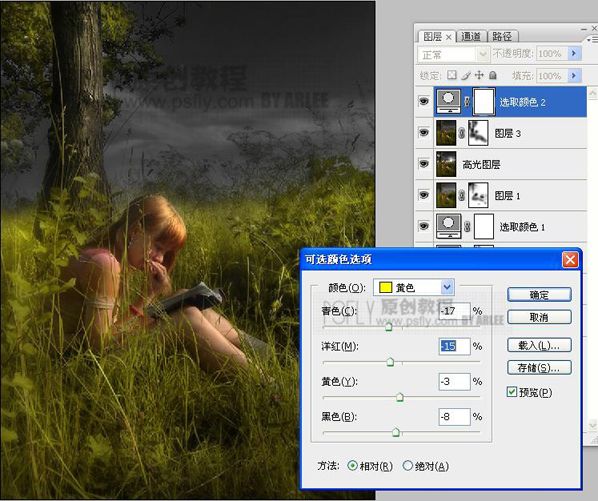Click link icon on 选取颜色 1 layer

click(467, 226)
